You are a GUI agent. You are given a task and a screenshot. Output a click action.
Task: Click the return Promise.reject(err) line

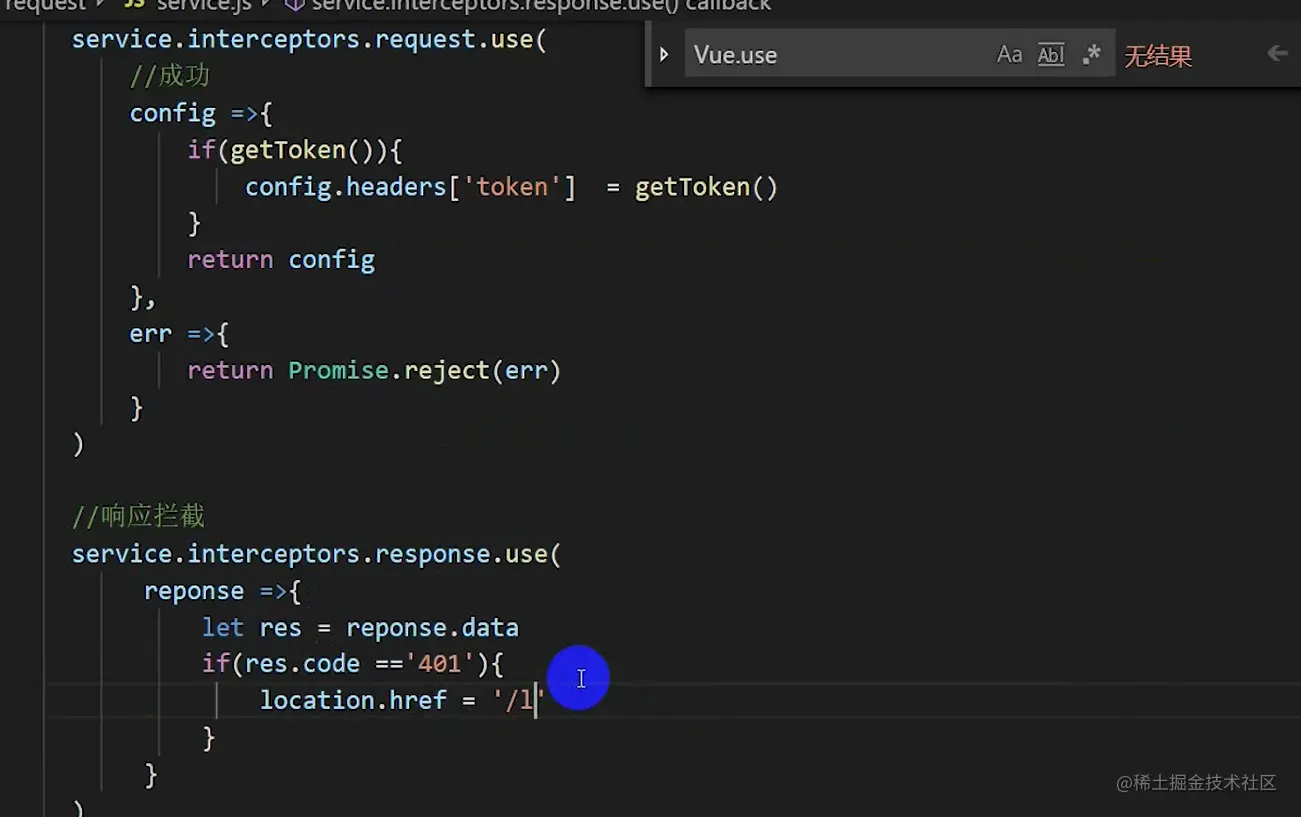[x=375, y=371]
